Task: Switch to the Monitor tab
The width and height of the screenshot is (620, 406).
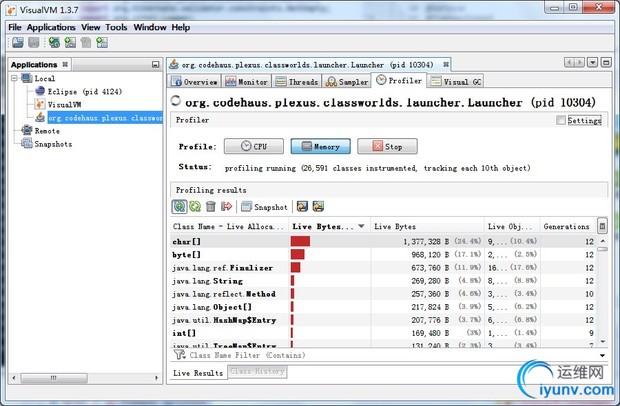Action: click(x=246, y=81)
